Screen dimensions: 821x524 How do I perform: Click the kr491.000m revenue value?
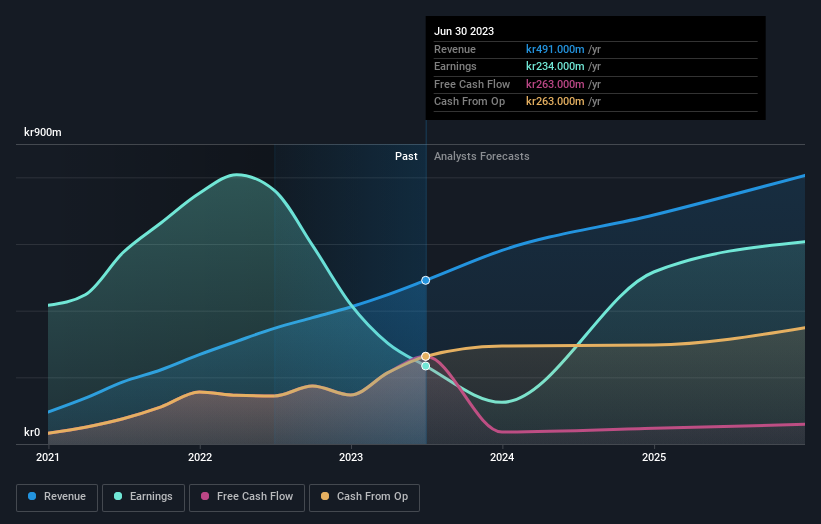point(555,49)
